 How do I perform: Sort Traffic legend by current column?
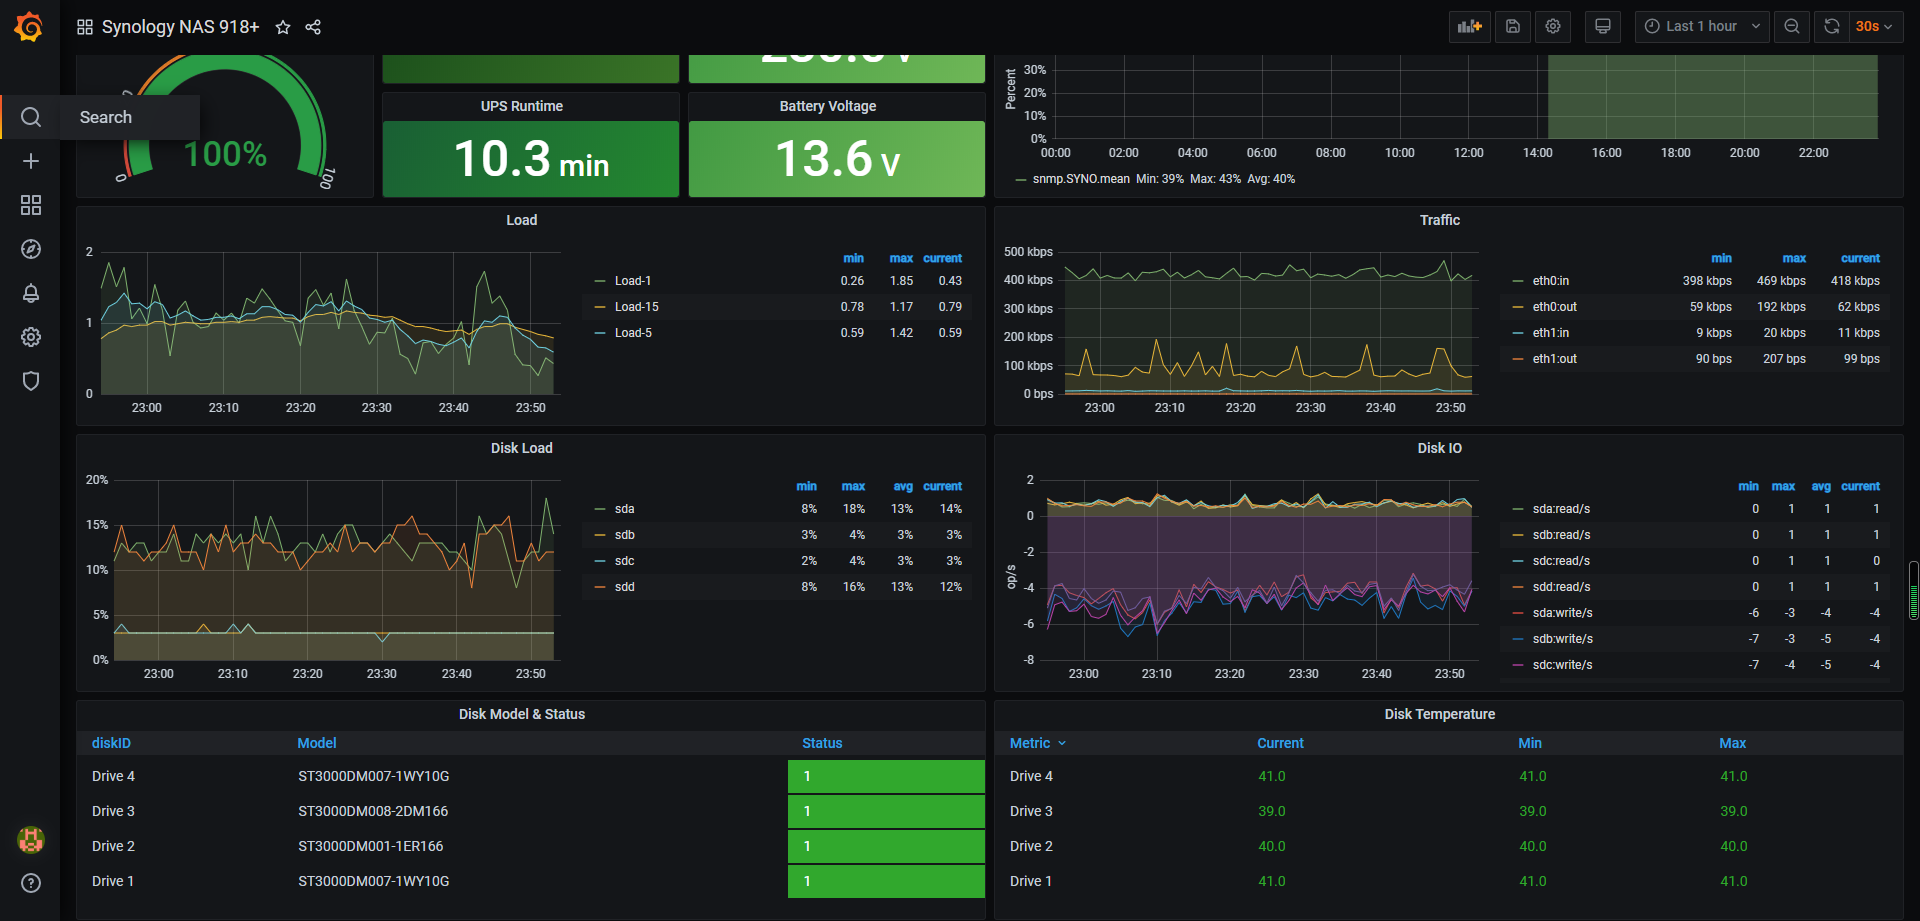coord(1860,258)
